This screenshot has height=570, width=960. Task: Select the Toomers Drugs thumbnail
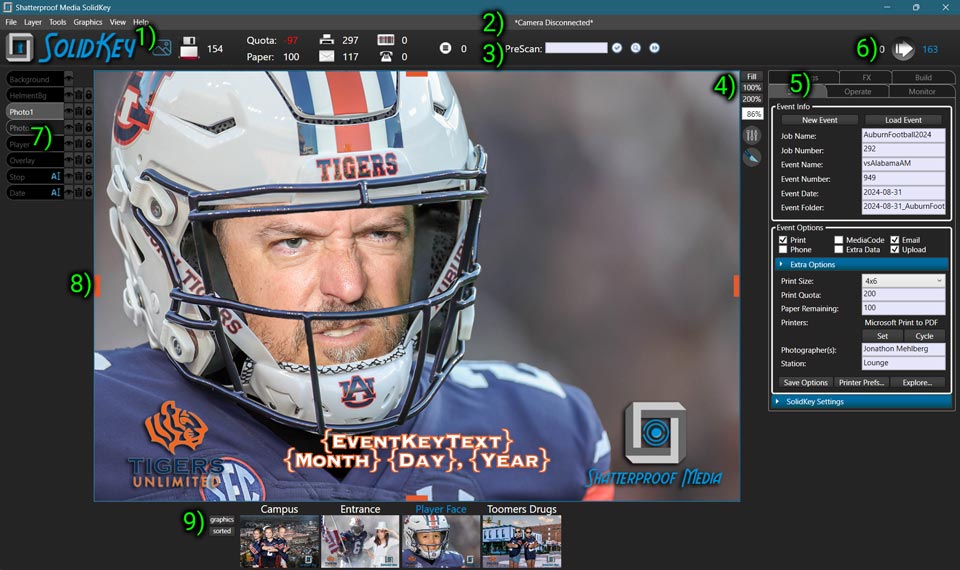(521, 541)
